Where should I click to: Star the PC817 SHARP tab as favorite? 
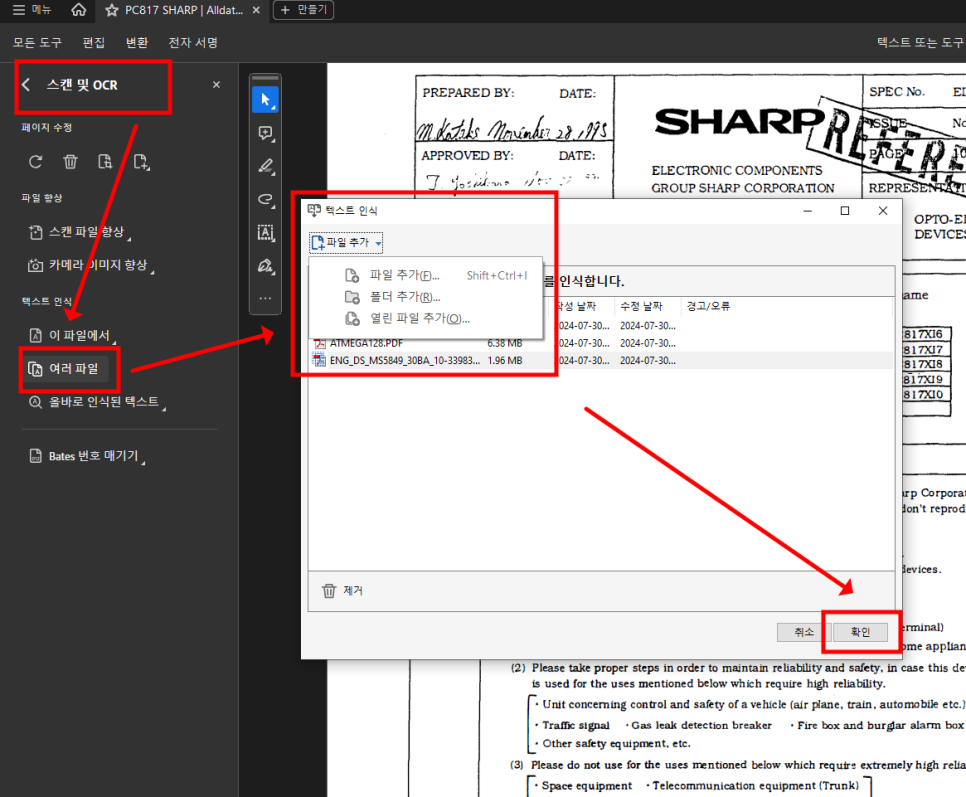[112, 10]
